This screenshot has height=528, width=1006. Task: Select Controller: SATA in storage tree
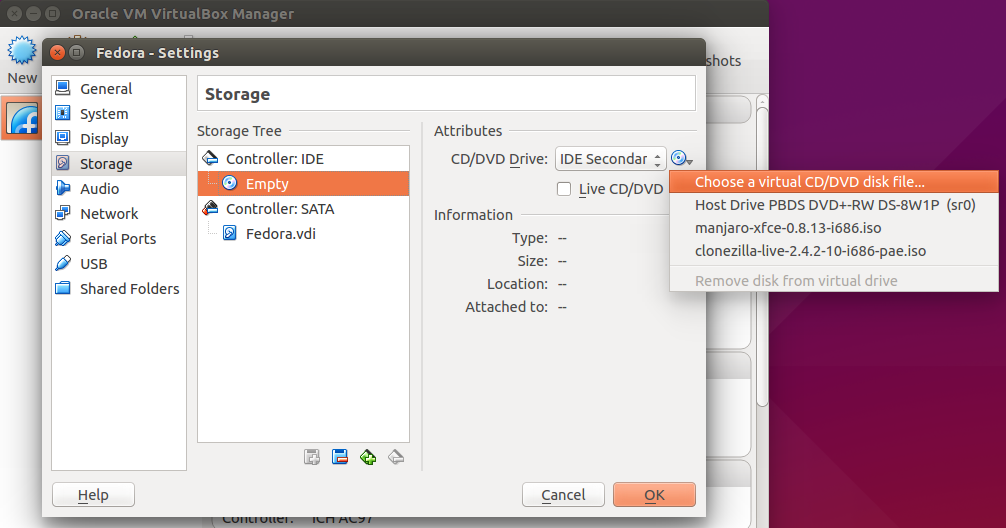(303, 209)
